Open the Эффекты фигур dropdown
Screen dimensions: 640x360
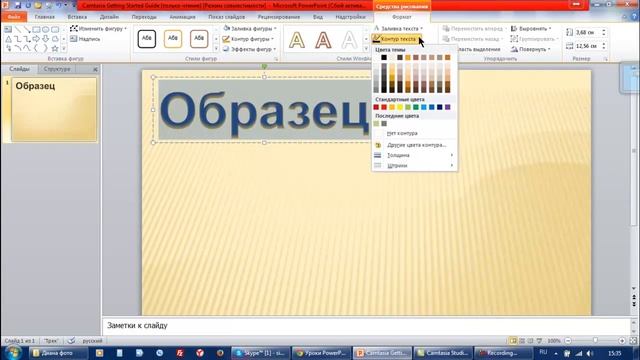(249, 49)
